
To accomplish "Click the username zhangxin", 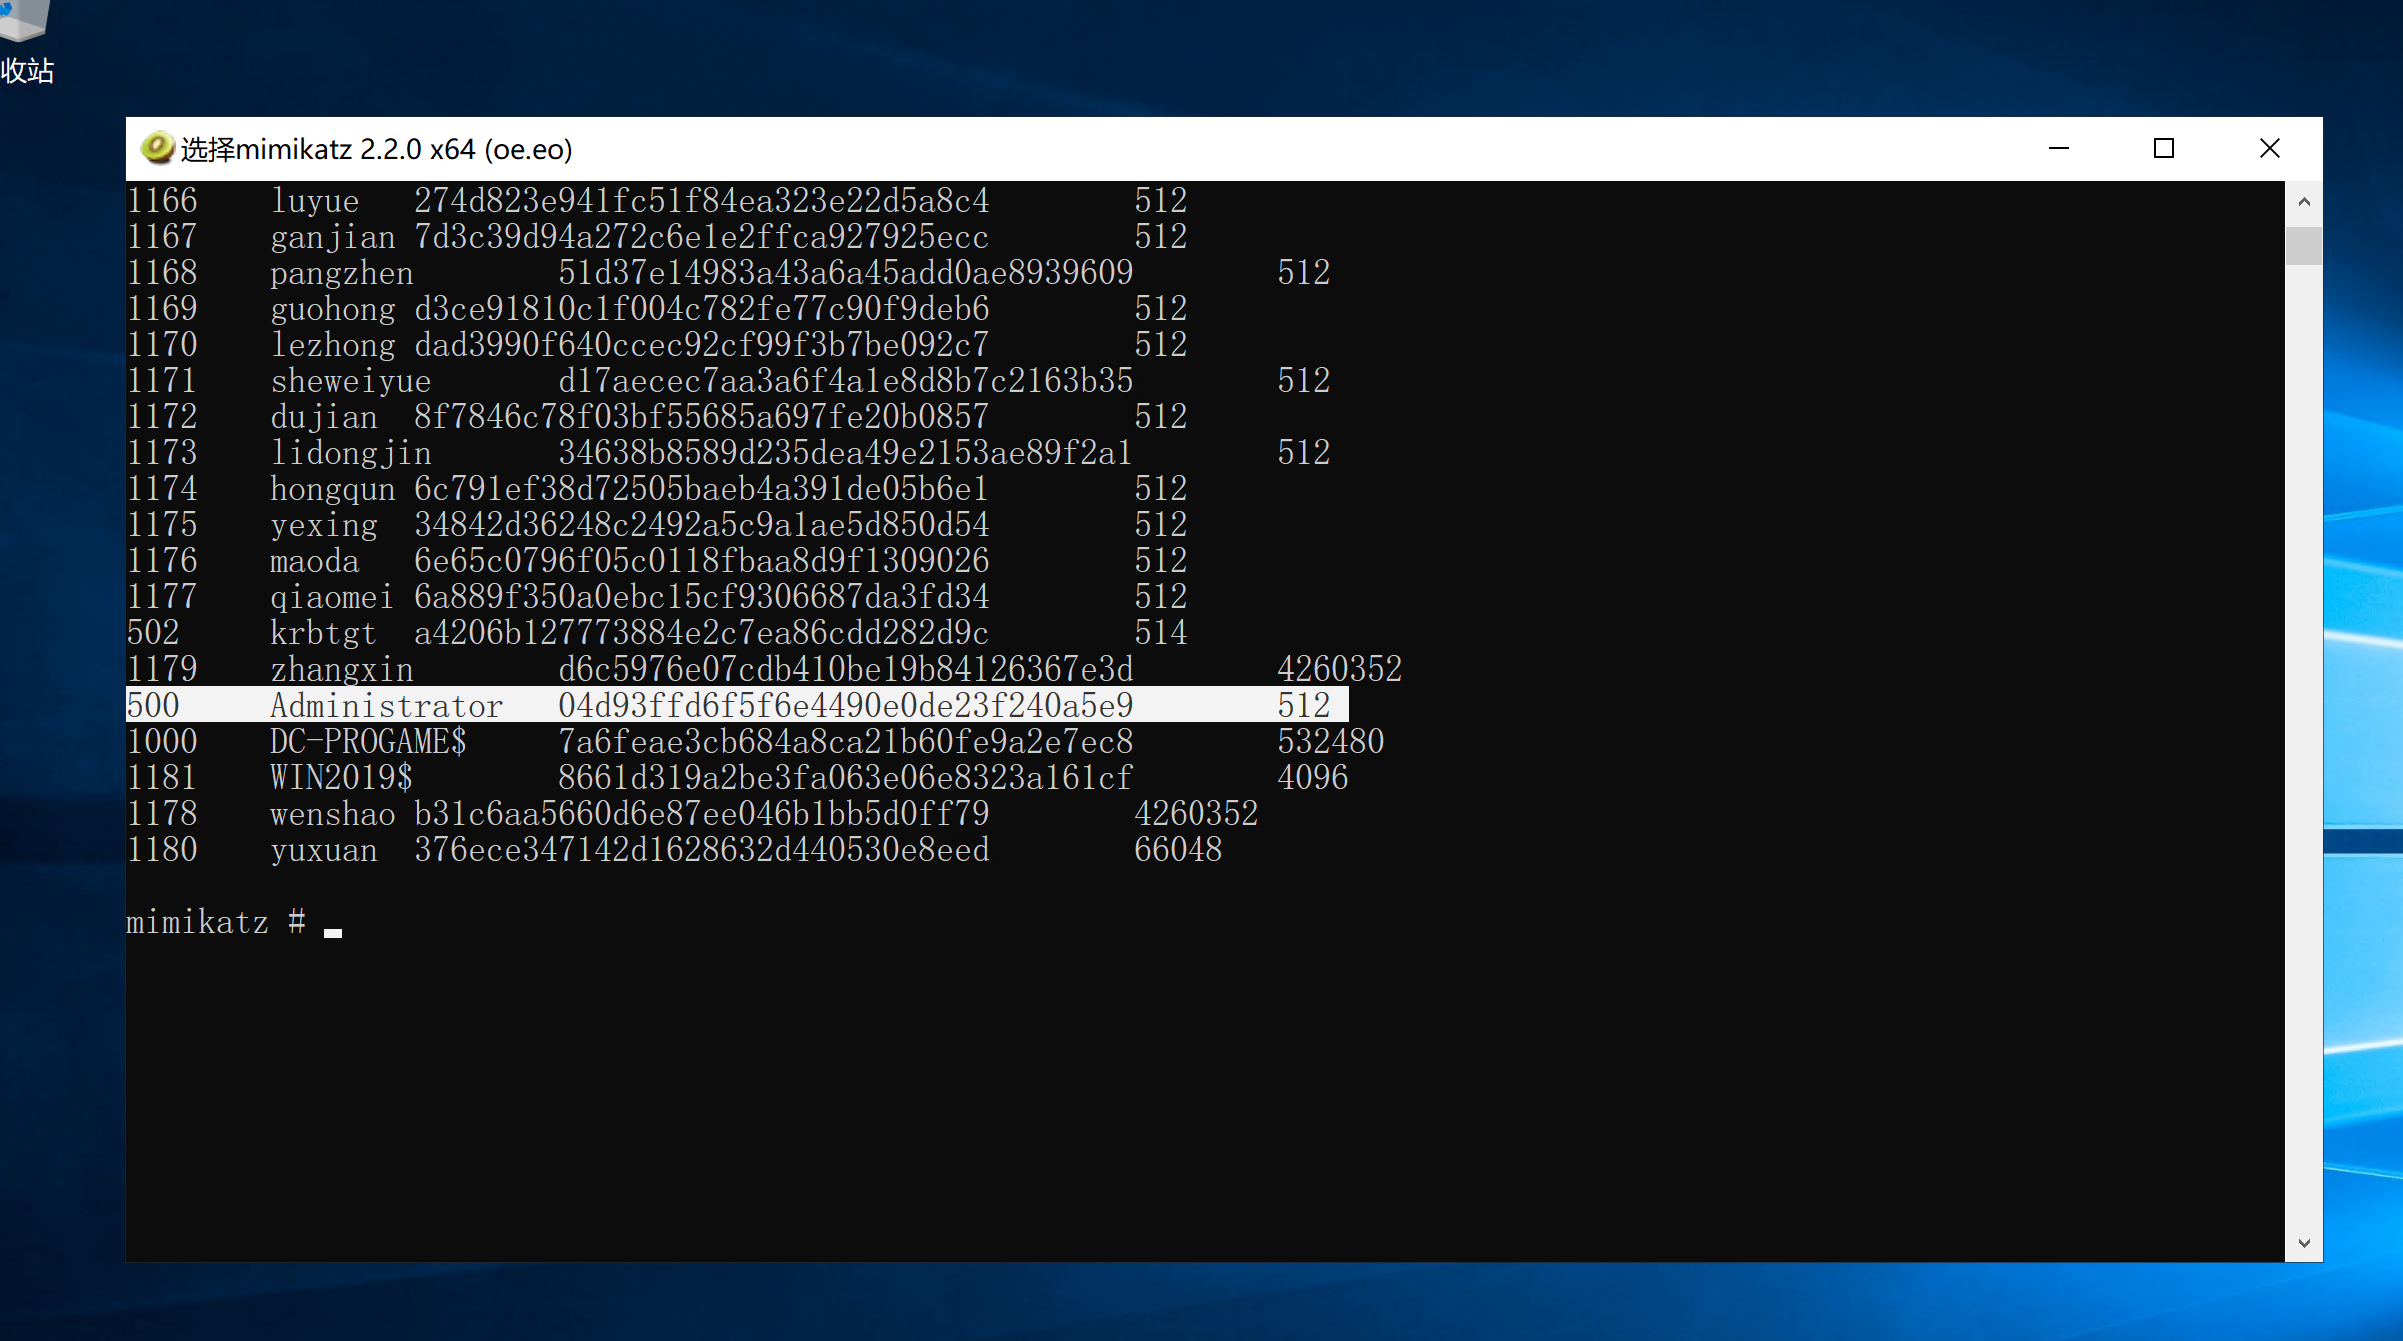I will [341, 669].
